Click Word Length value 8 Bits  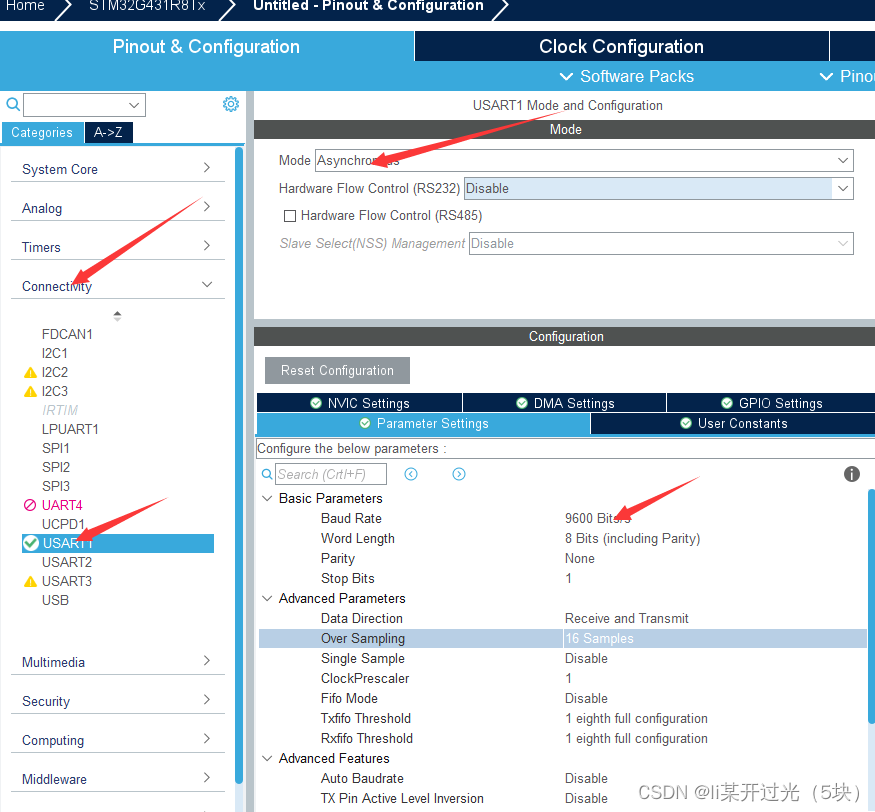(632, 539)
